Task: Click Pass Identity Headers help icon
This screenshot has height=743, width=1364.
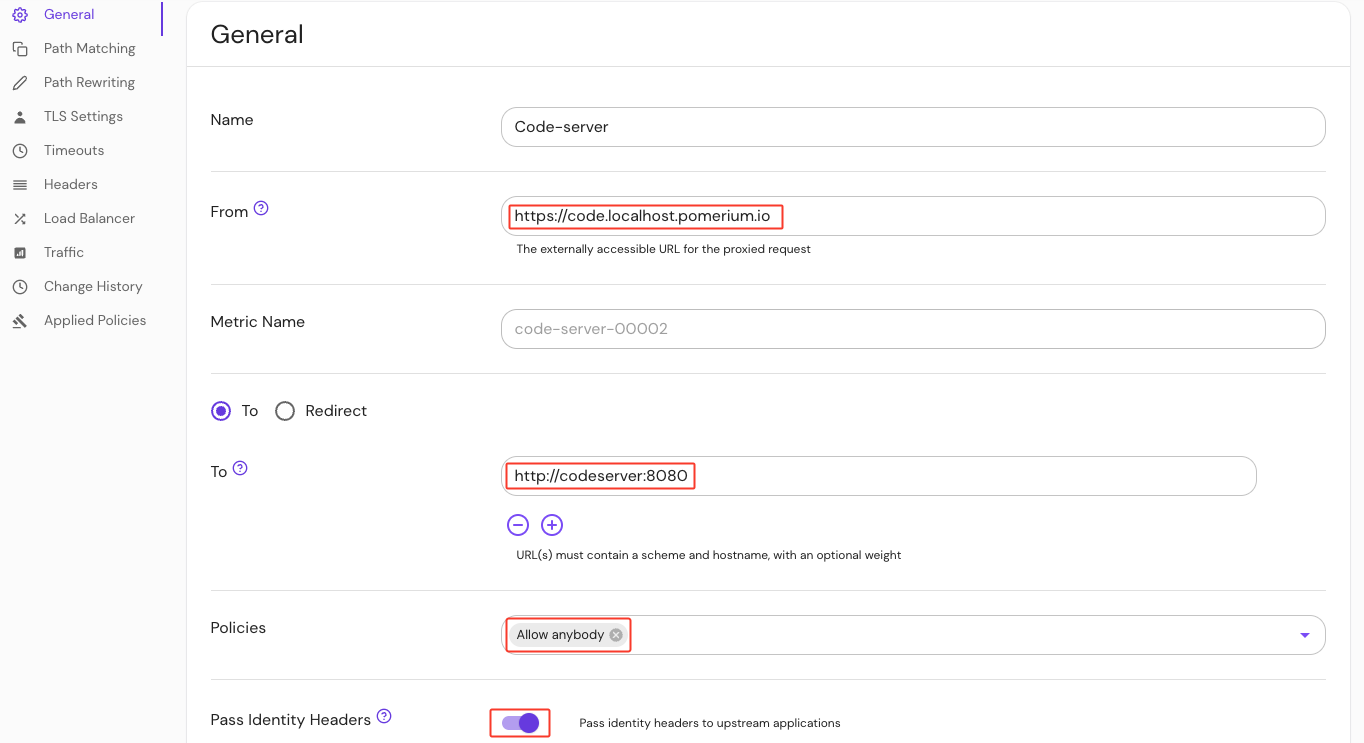Action: [384, 717]
